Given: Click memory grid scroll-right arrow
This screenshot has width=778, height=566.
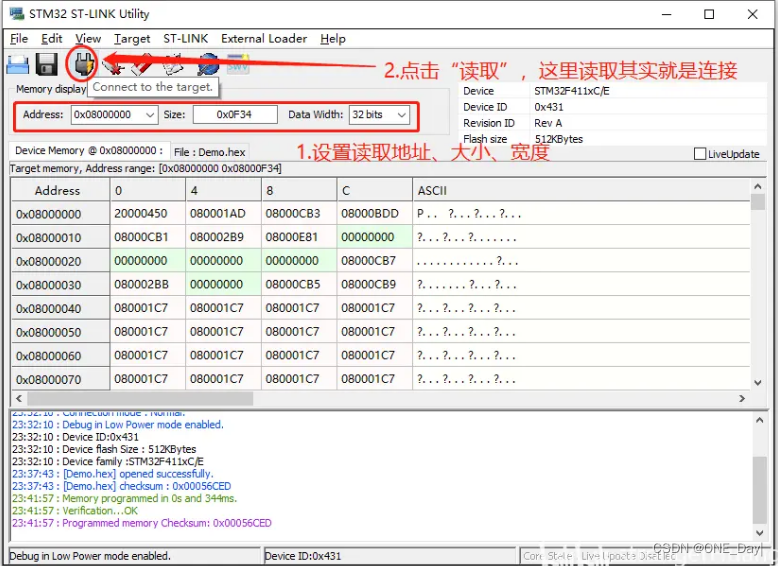Looking at the screenshot, I should tap(742, 398).
